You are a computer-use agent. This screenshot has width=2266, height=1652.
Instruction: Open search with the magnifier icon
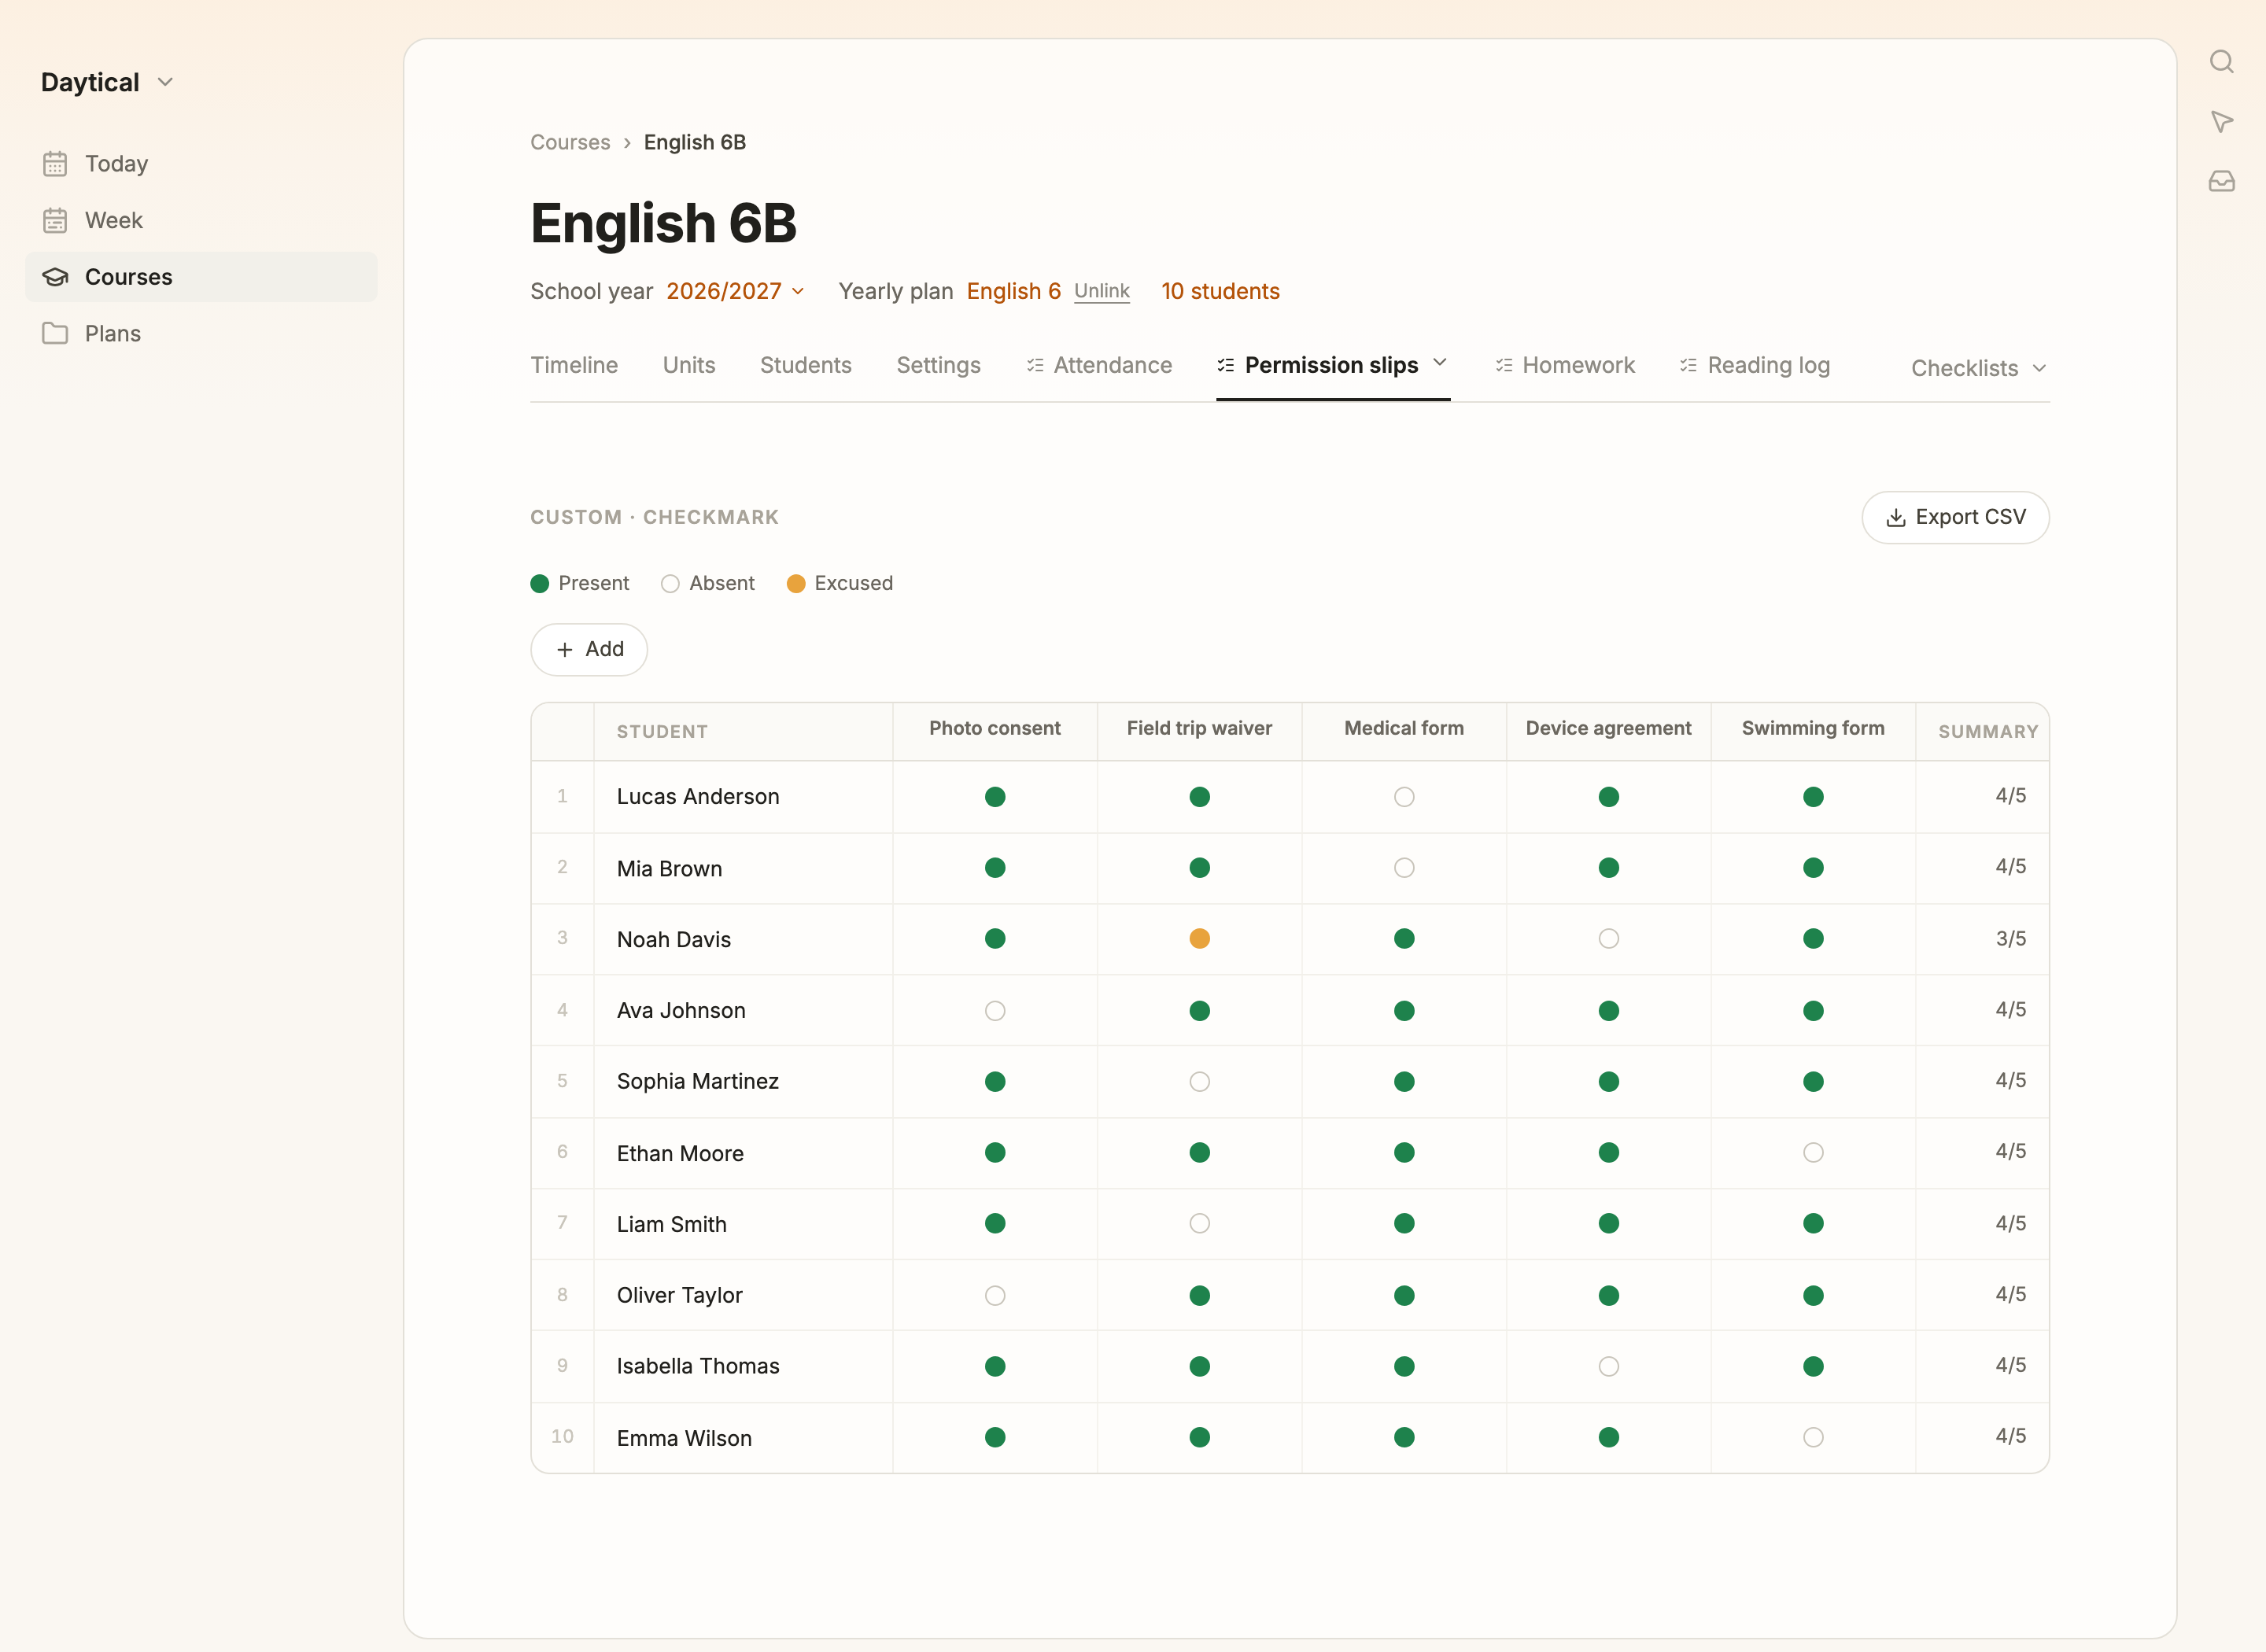click(x=2221, y=62)
